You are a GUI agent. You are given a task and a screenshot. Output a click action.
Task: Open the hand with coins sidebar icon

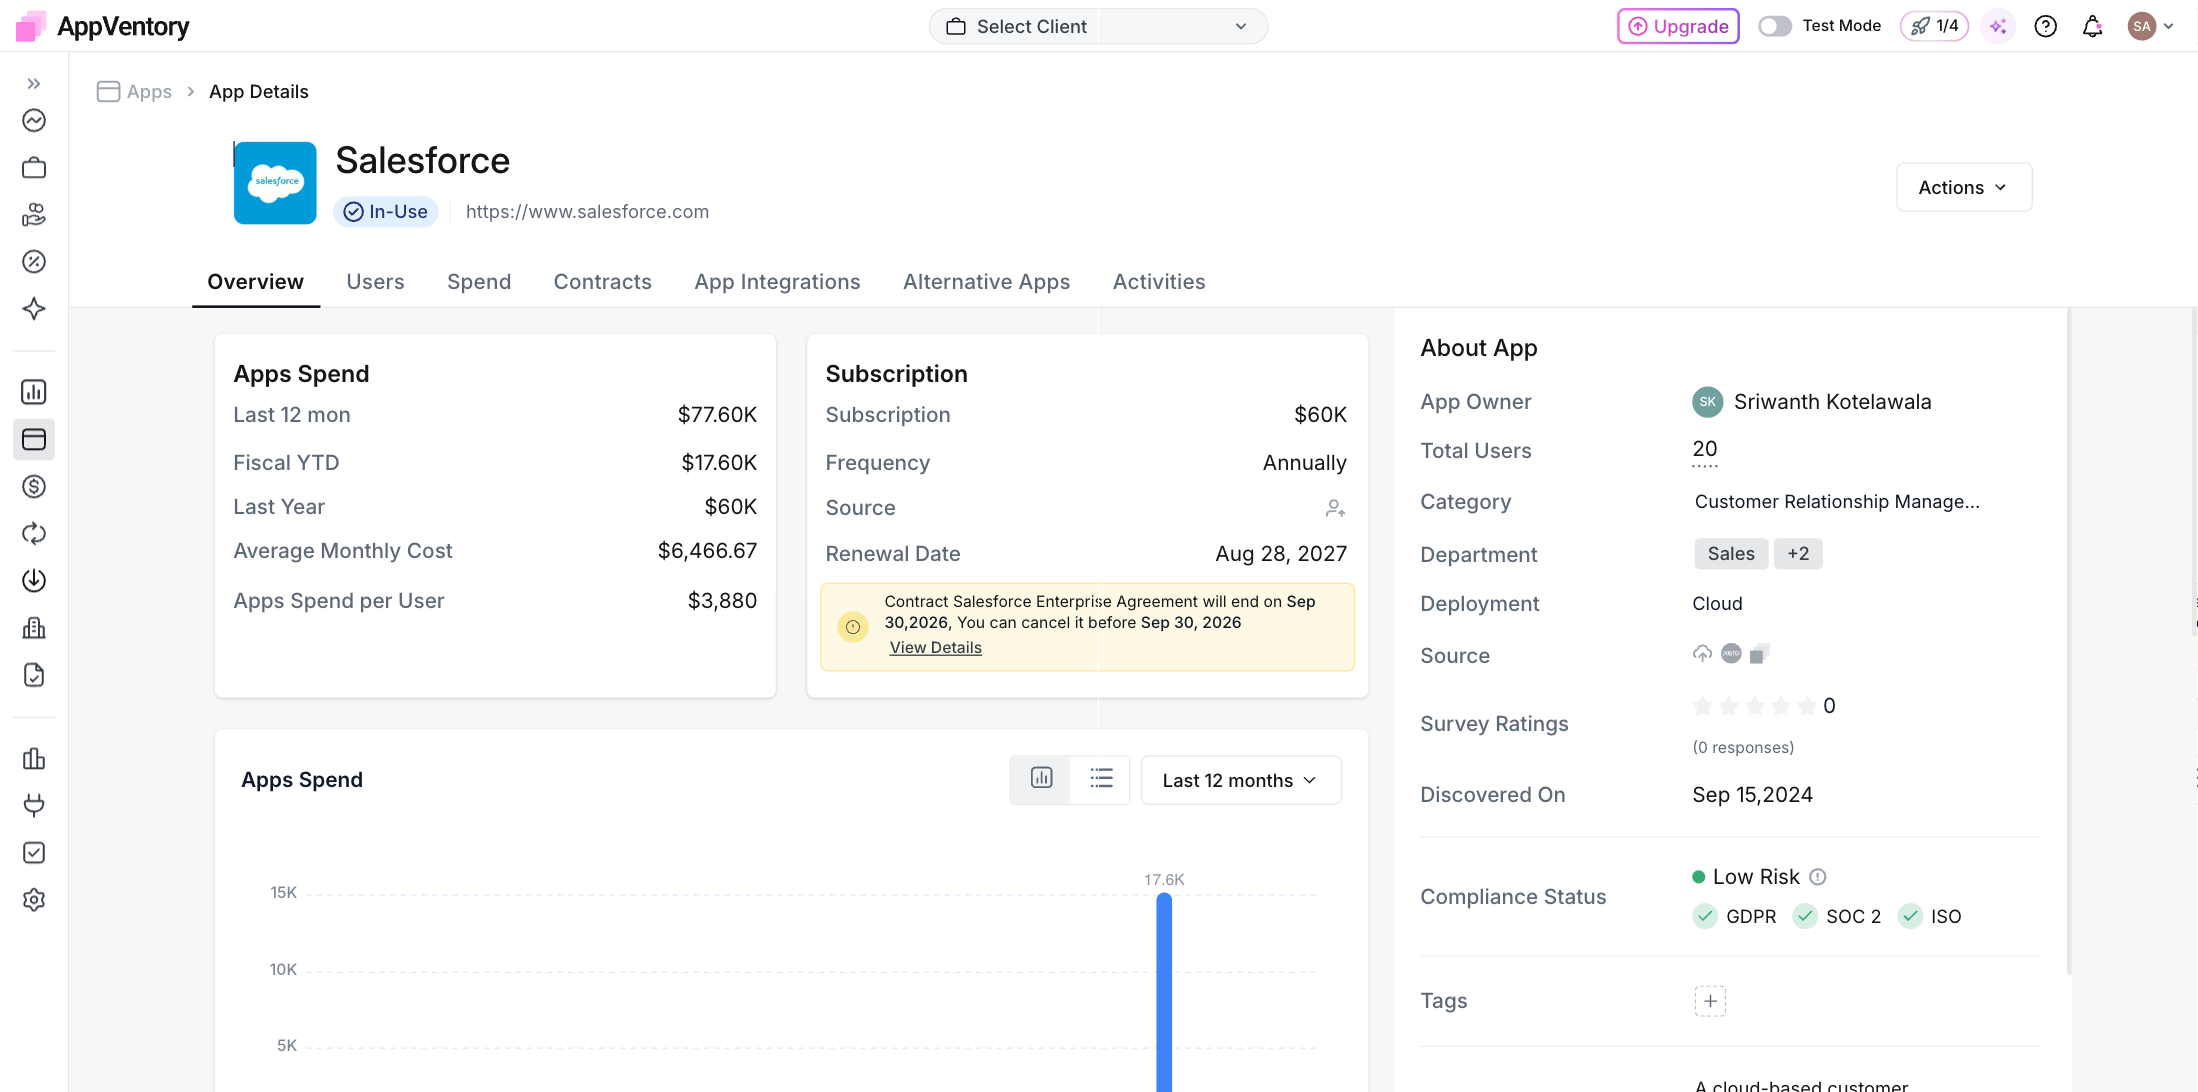34,215
